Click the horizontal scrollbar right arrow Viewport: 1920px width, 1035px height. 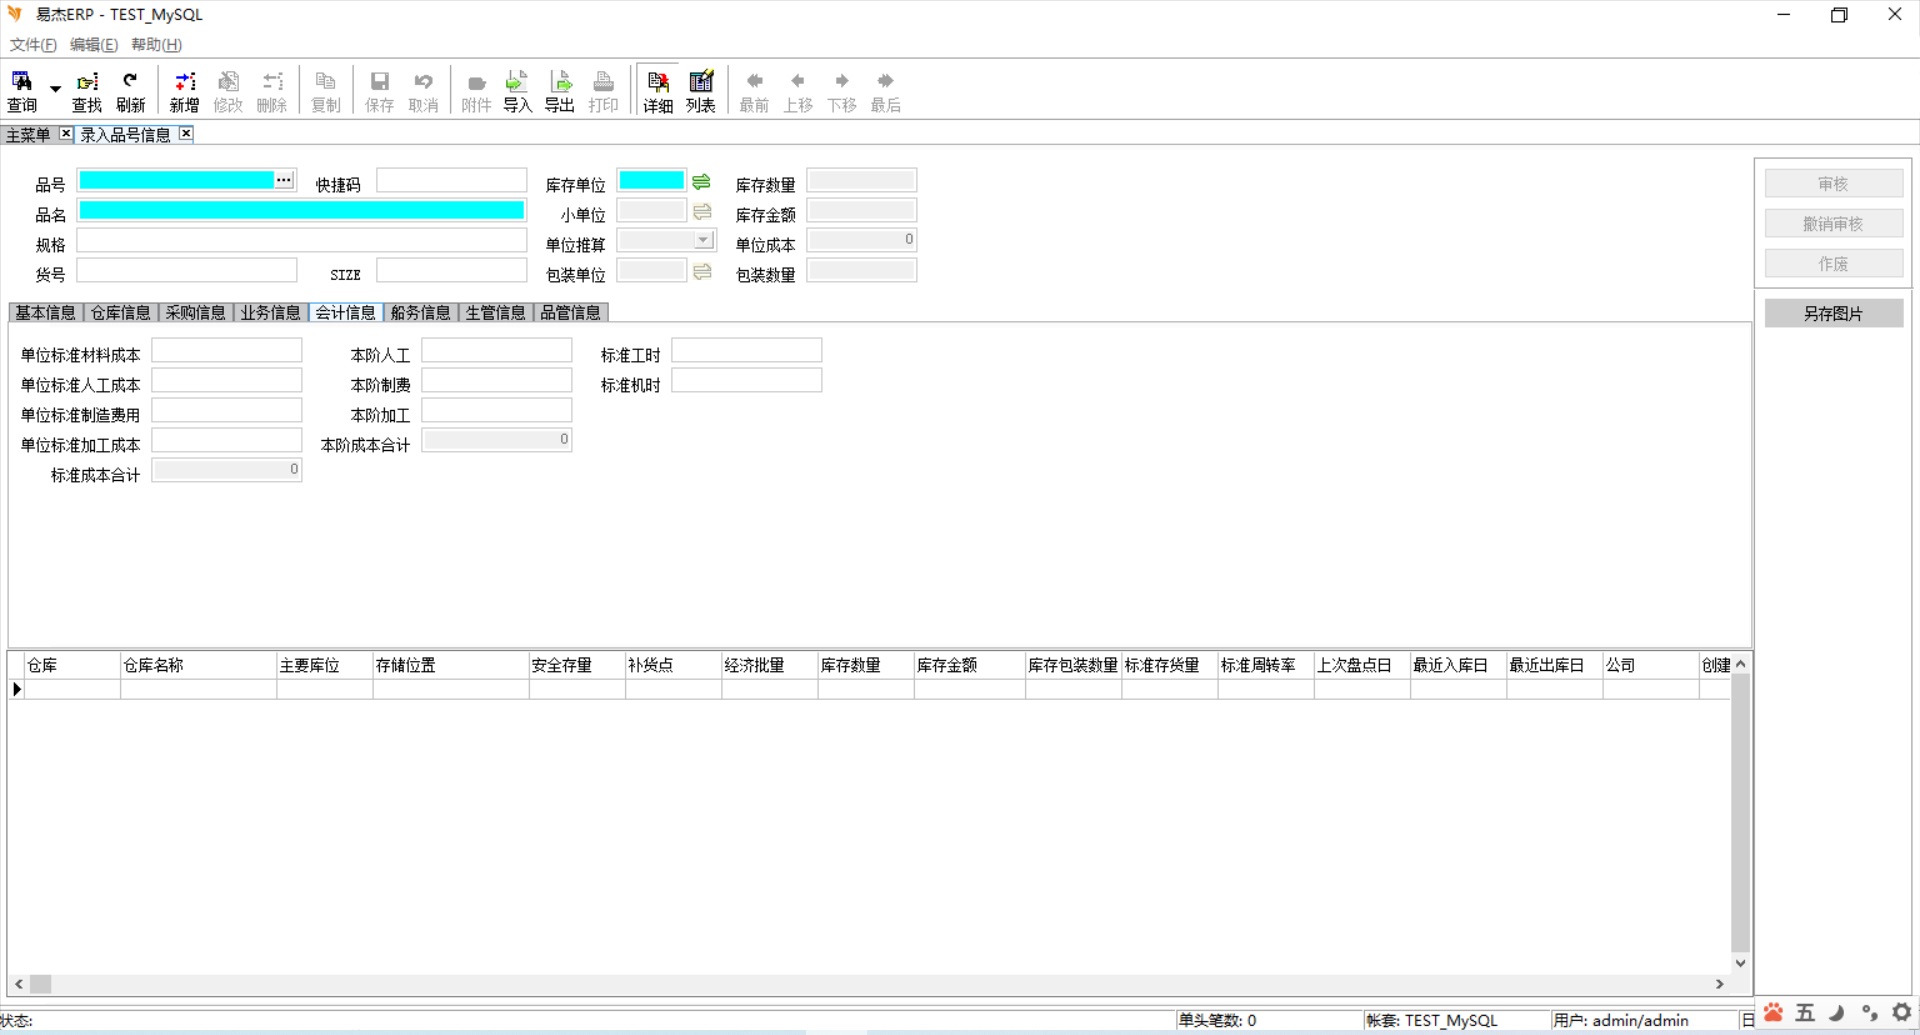coord(1720,984)
